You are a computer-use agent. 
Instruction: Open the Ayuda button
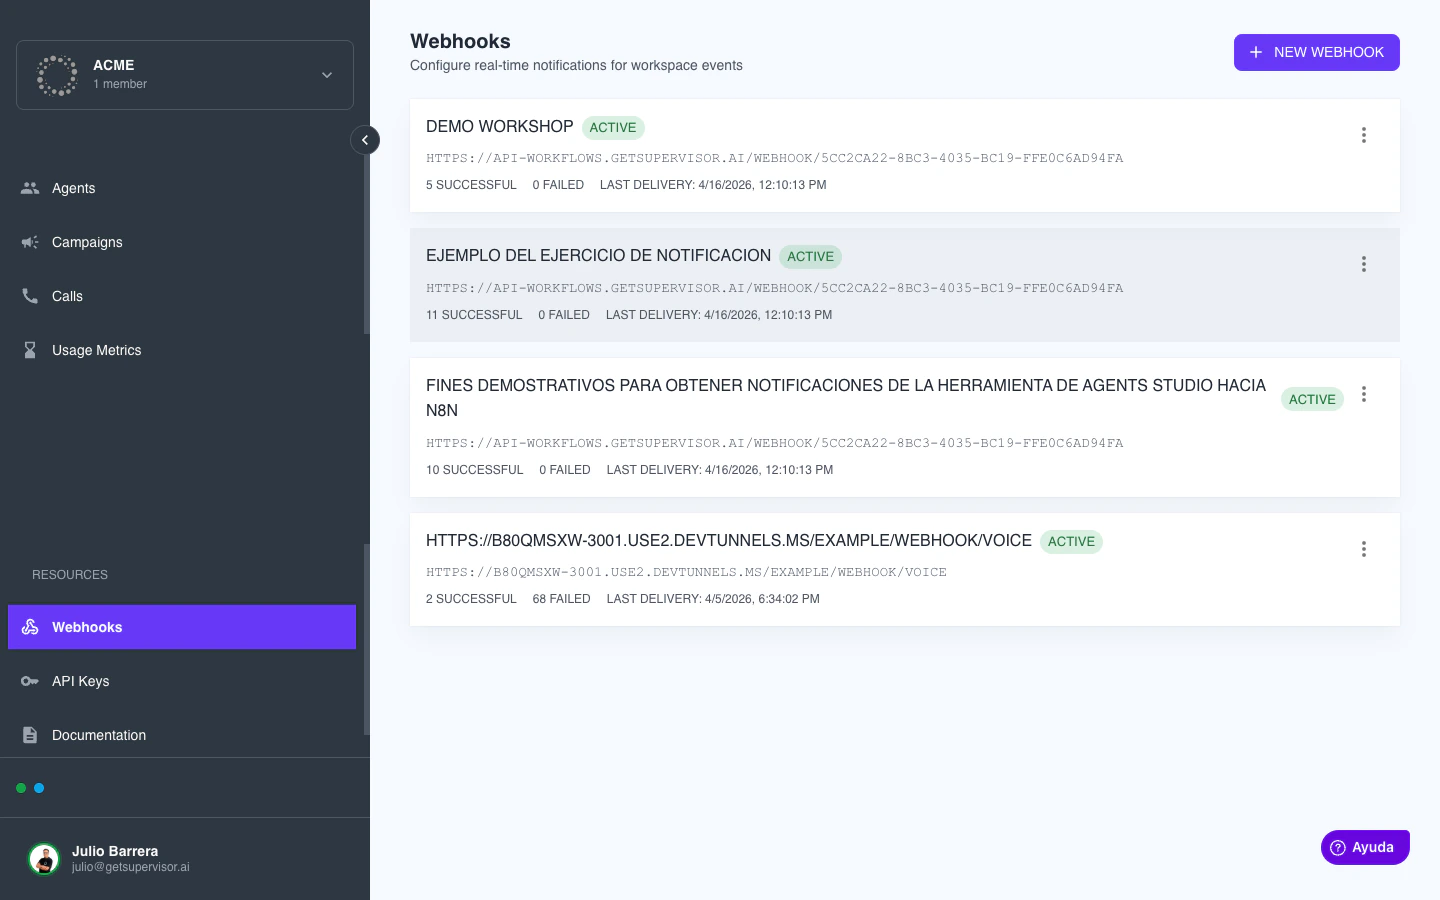[1365, 847]
